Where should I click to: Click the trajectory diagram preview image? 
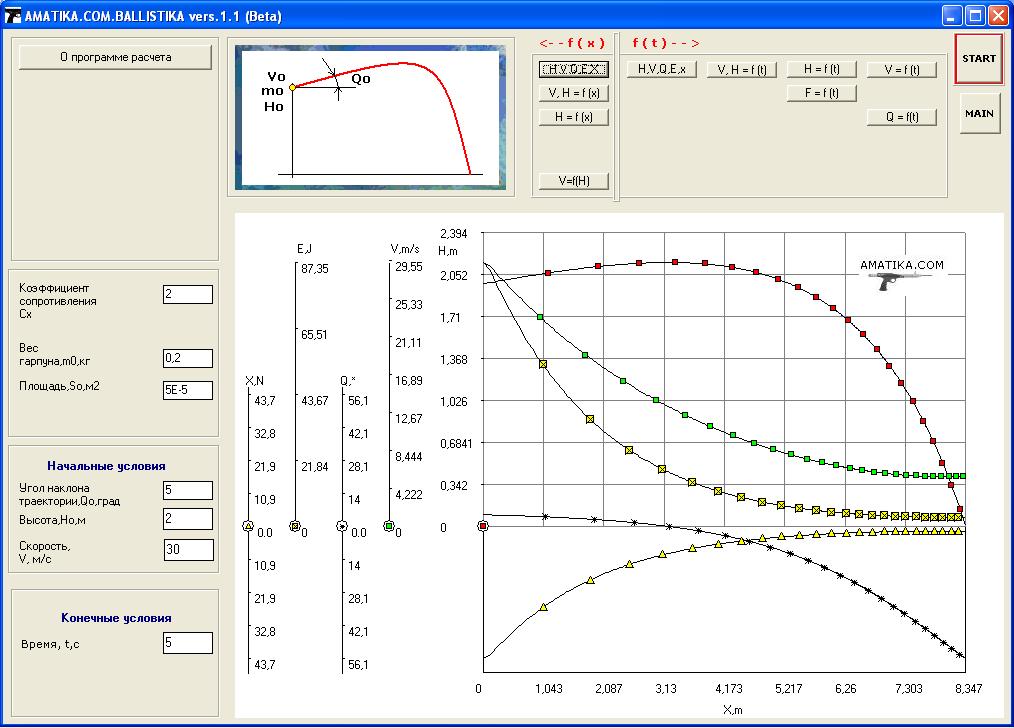point(369,116)
